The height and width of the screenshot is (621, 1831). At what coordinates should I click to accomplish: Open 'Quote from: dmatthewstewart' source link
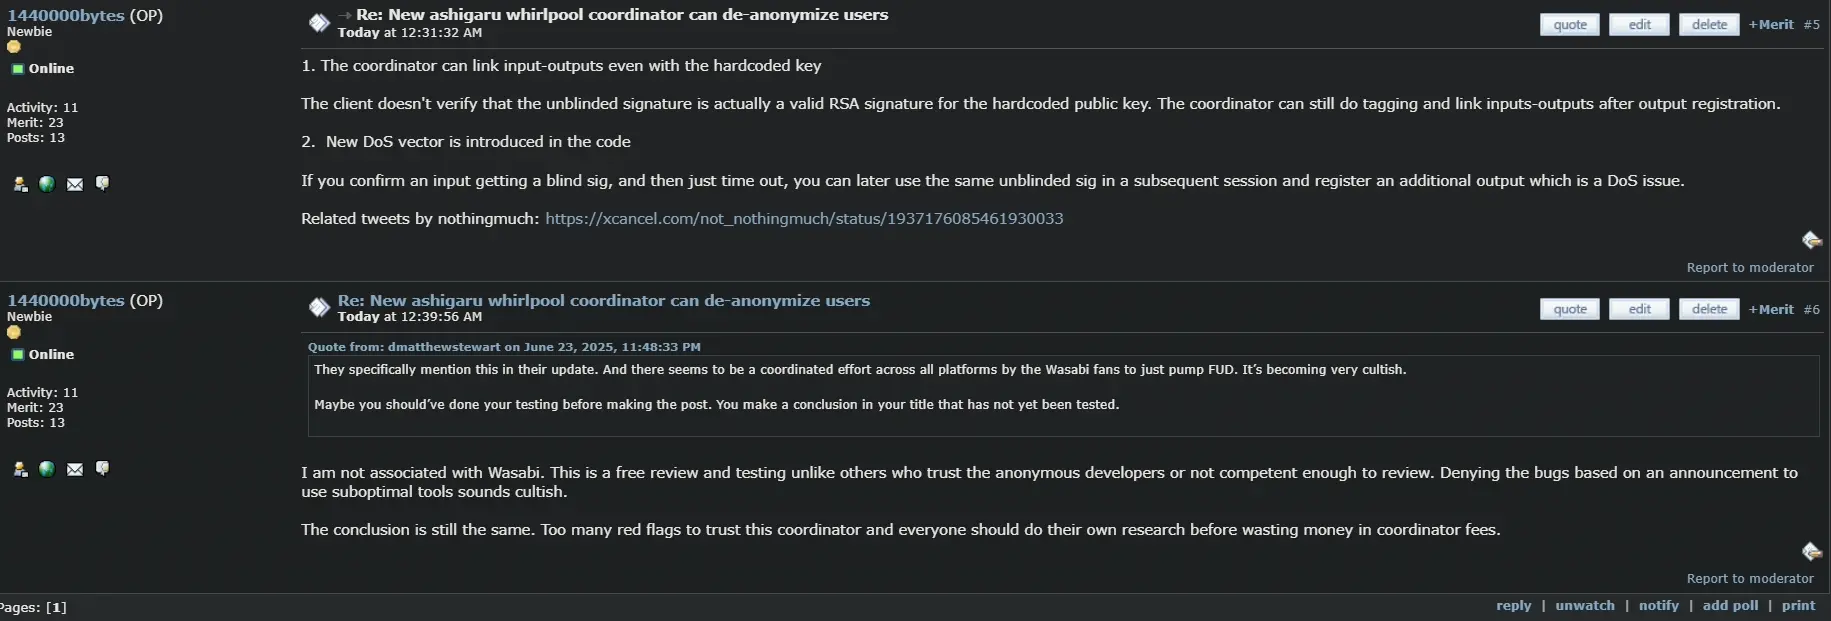coord(504,347)
